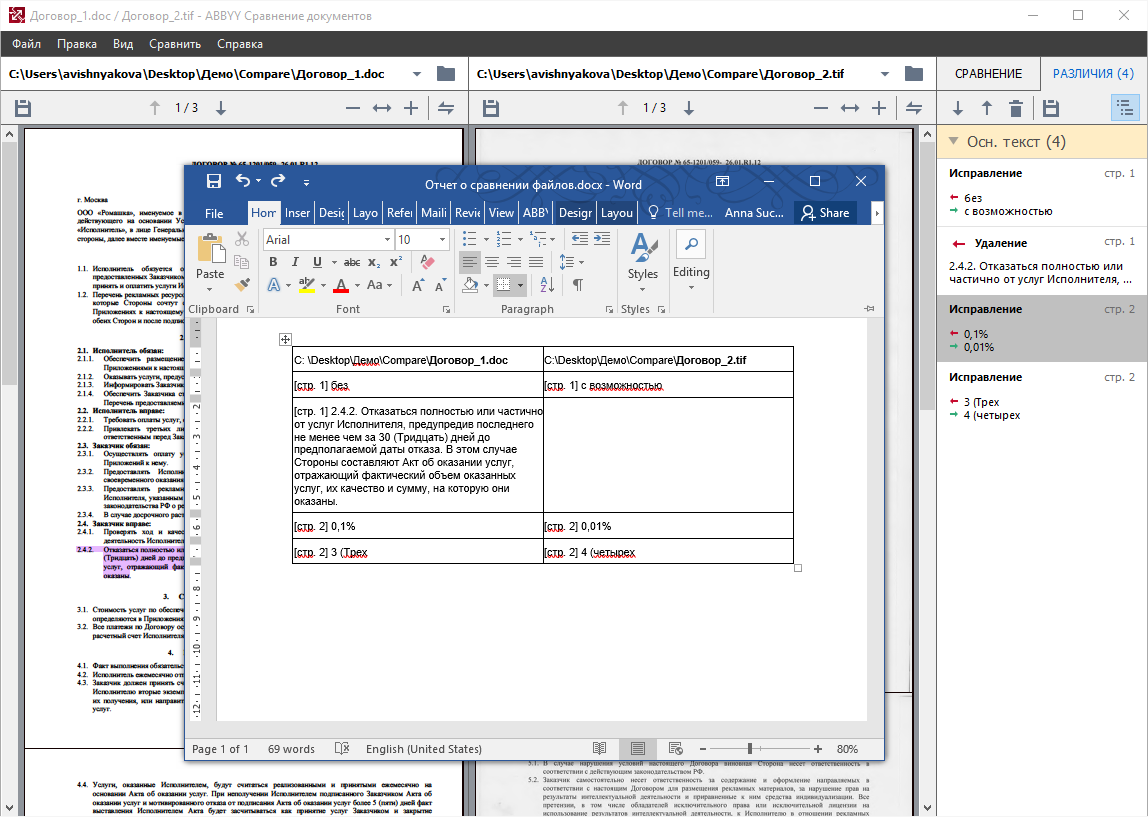Click the Tell me search field in Word

click(x=680, y=213)
